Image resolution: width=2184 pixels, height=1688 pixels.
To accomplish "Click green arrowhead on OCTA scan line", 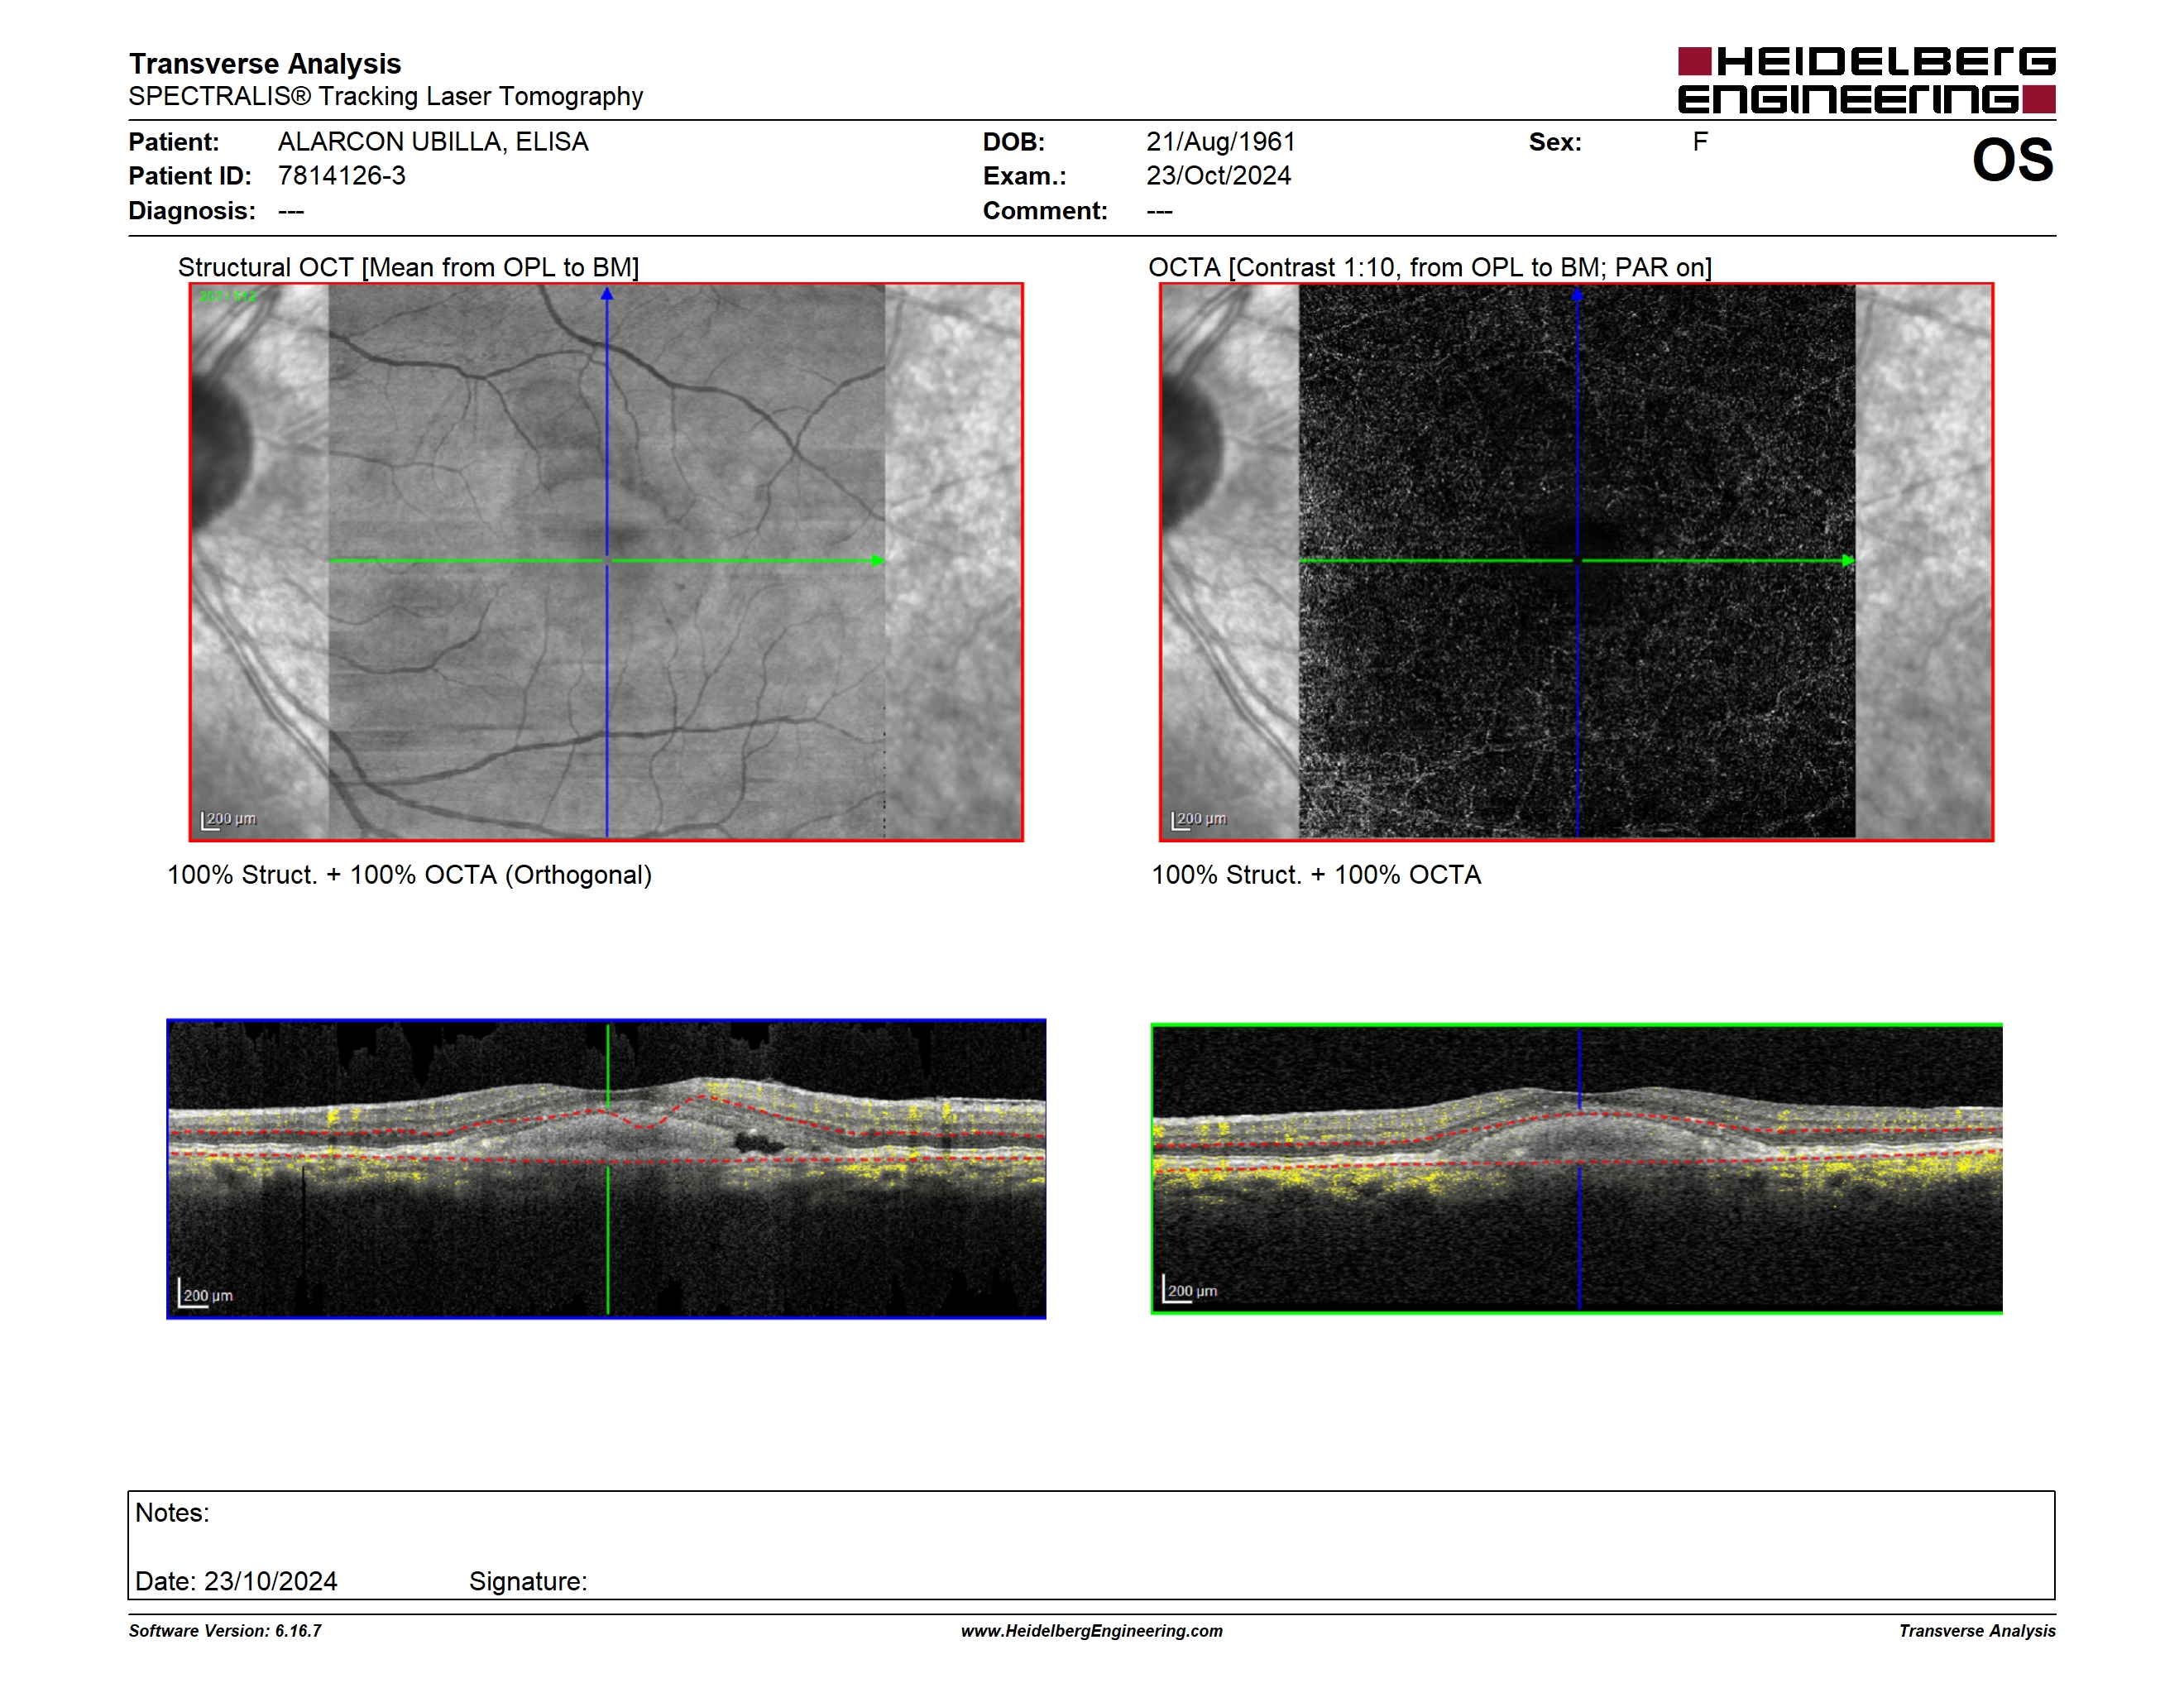I will 1848,561.
